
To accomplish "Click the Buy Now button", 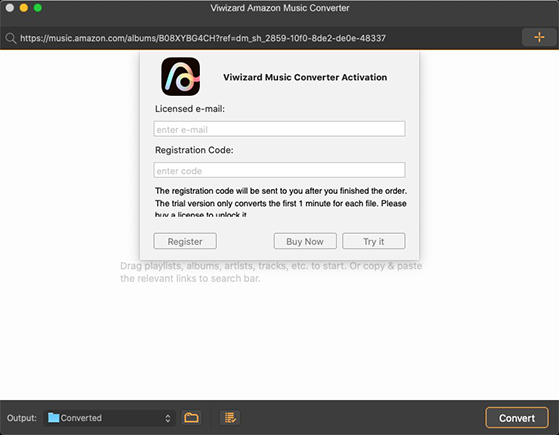I will (305, 241).
